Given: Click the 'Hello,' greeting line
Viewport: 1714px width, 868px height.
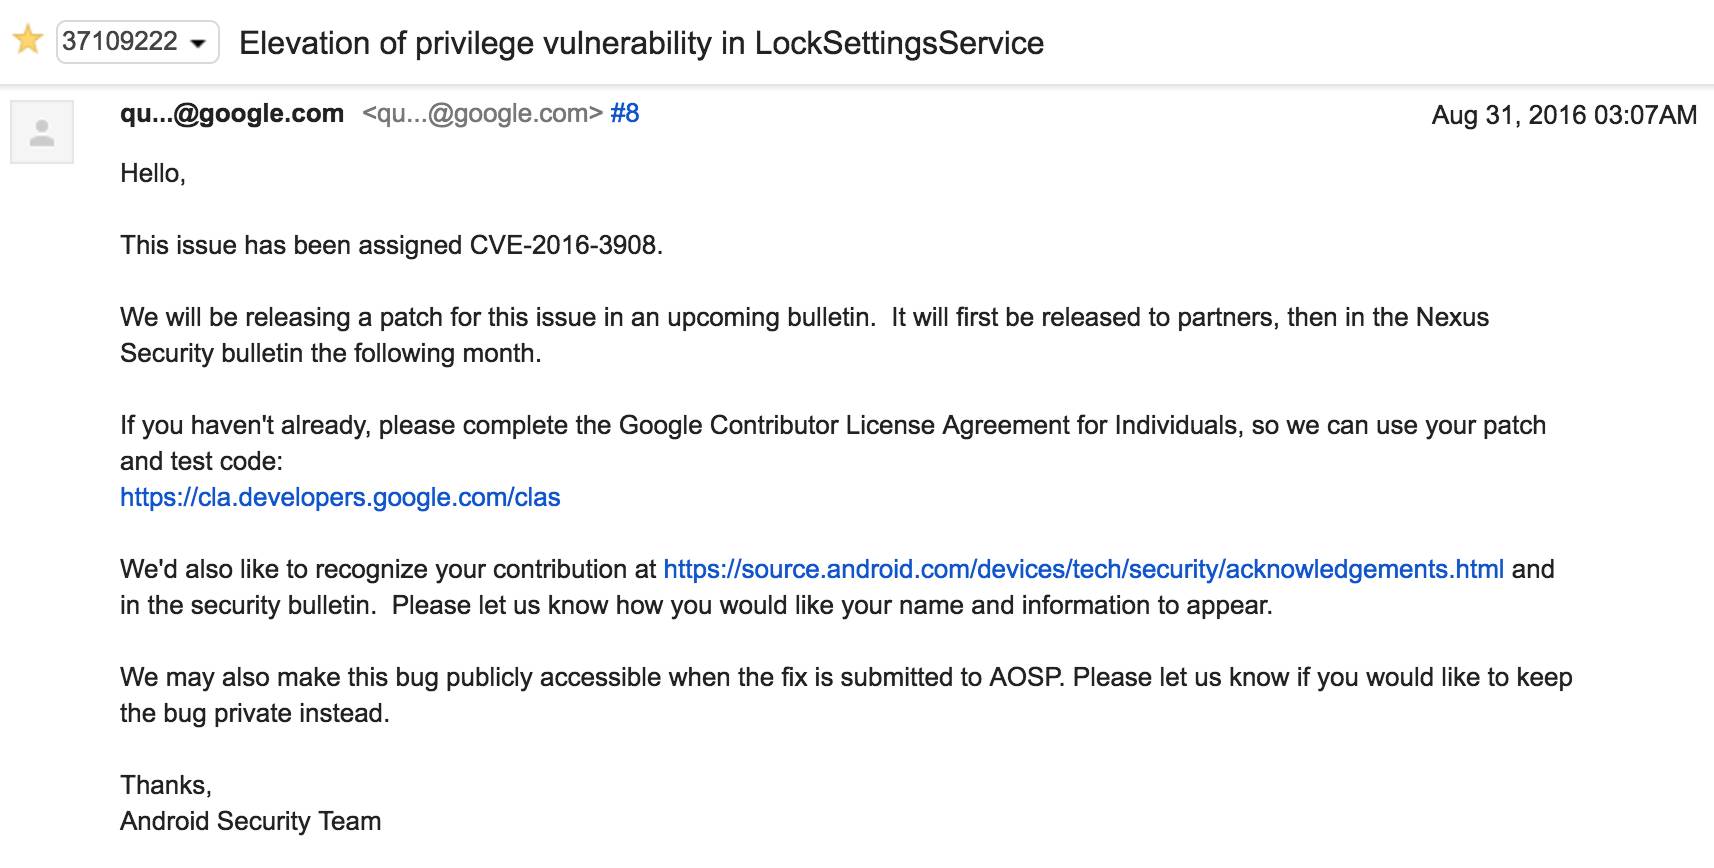Looking at the screenshot, I should point(153,173).
